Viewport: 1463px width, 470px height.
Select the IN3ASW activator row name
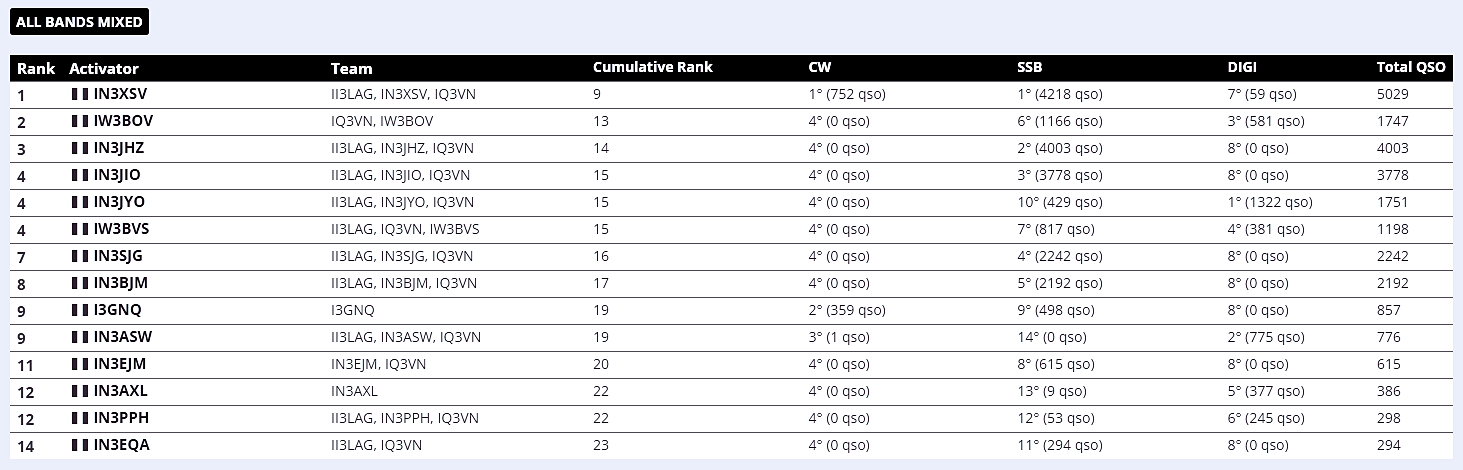coord(123,337)
